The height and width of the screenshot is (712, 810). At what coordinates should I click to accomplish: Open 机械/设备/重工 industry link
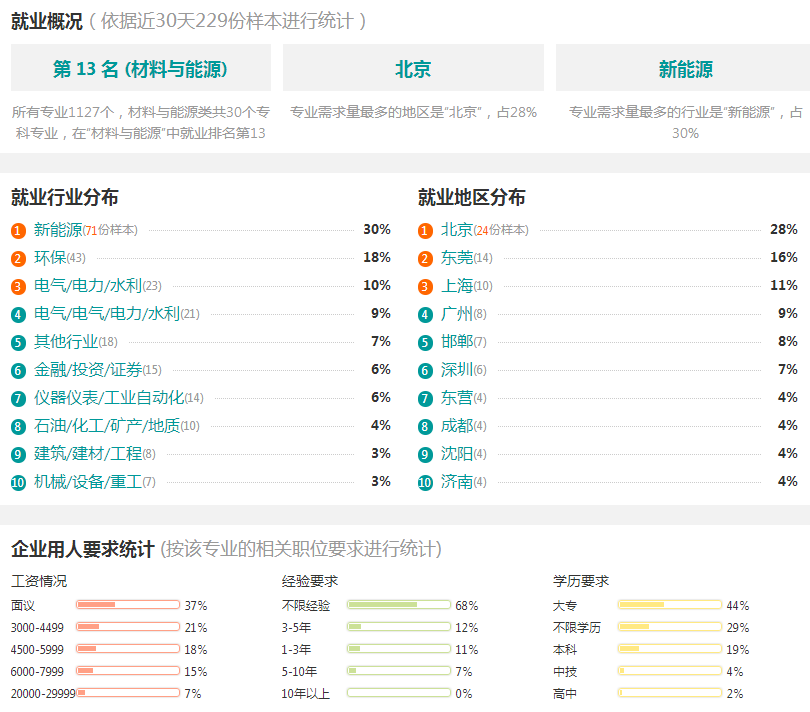pos(88,482)
